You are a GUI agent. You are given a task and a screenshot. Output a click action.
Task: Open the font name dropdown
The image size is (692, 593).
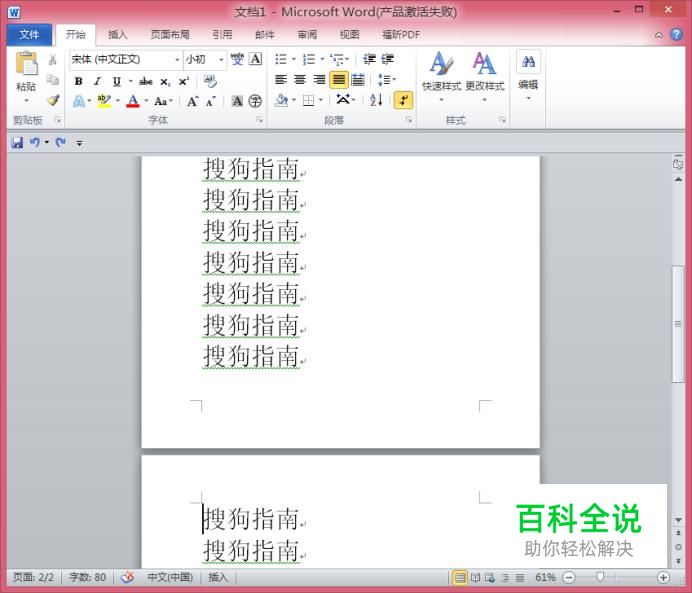177,60
